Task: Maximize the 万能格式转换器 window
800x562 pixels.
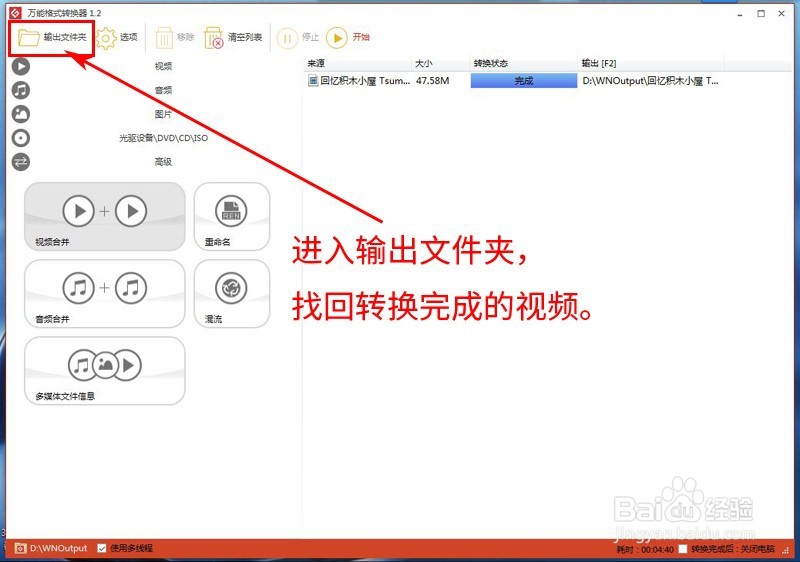Action: [x=761, y=14]
